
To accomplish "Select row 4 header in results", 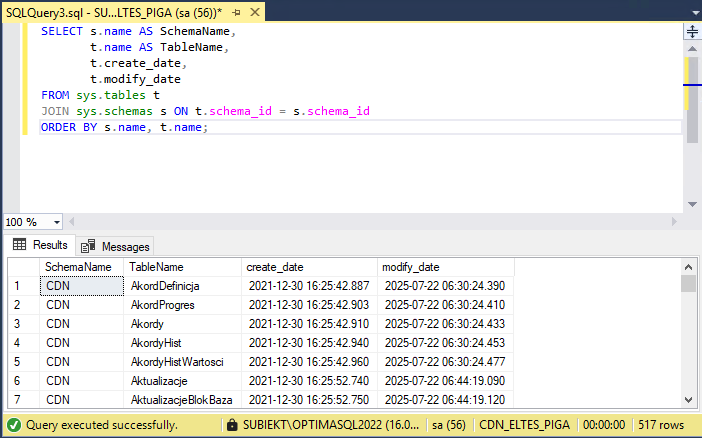I will (x=24, y=343).
